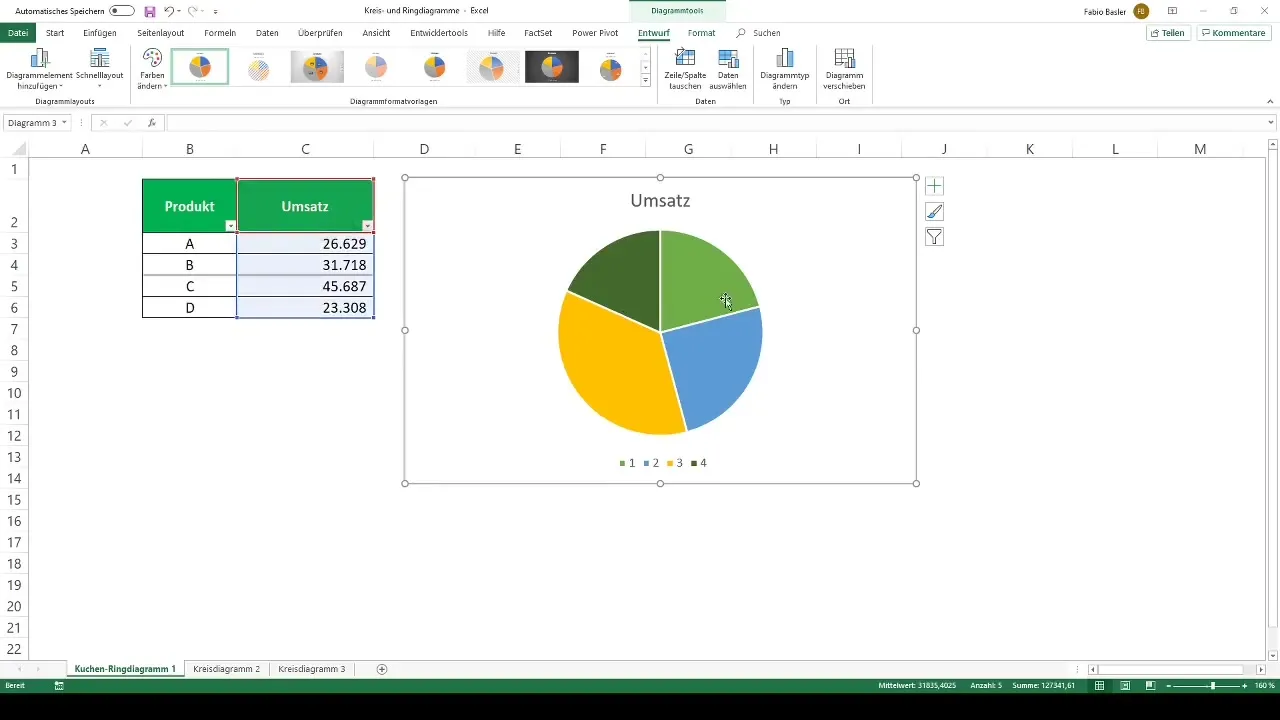1280x720 pixels.
Task: Click the Chart Filters funnel button
Action: 934,237
